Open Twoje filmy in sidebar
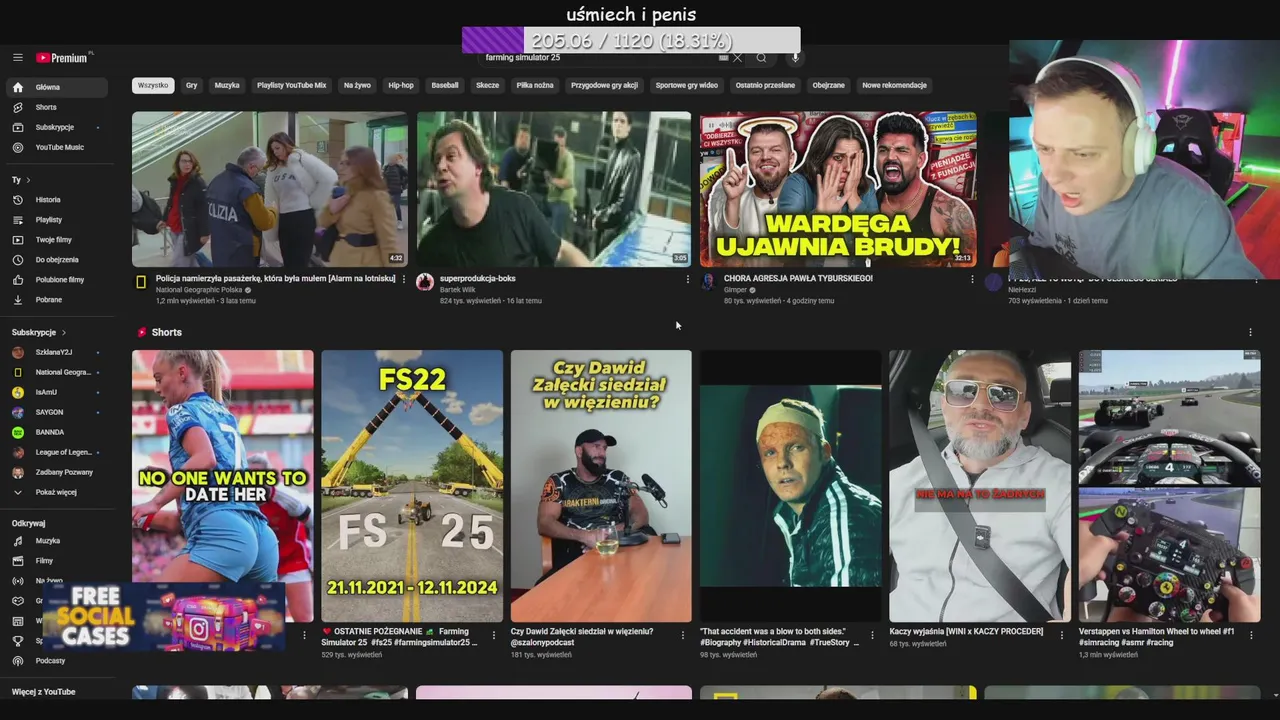This screenshot has height=720, width=1280. 56,240
